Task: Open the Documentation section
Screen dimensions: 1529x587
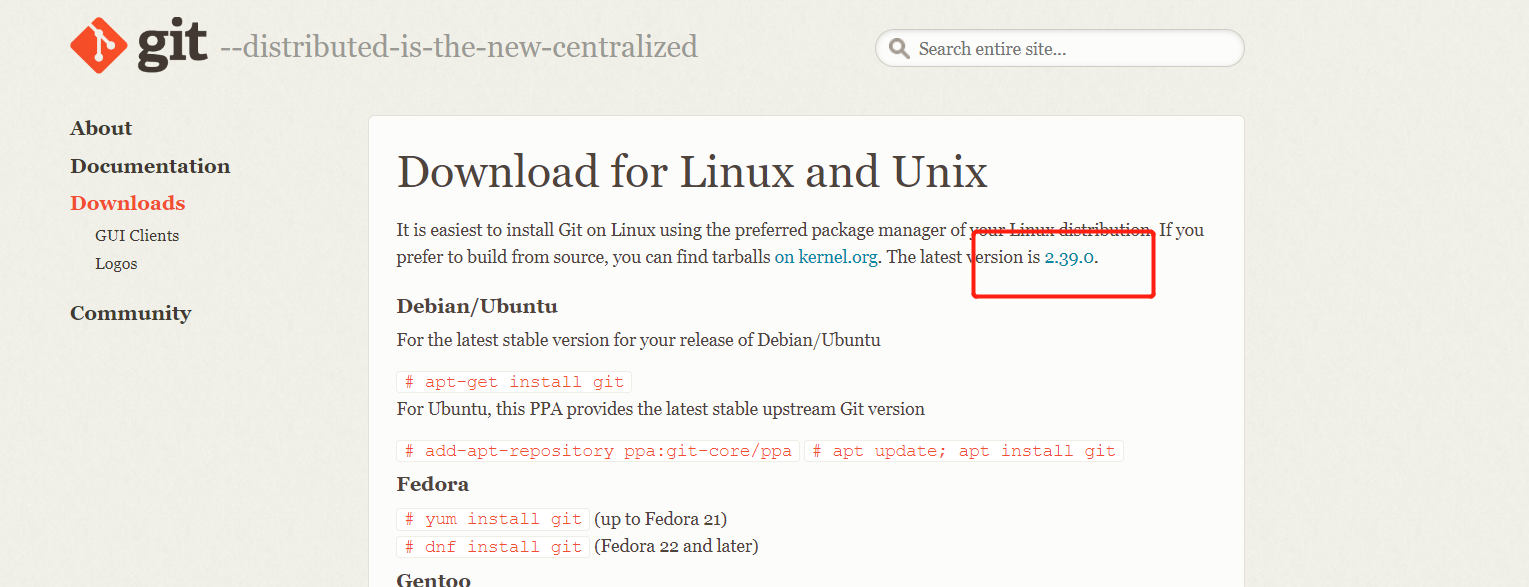Action: (150, 166)
